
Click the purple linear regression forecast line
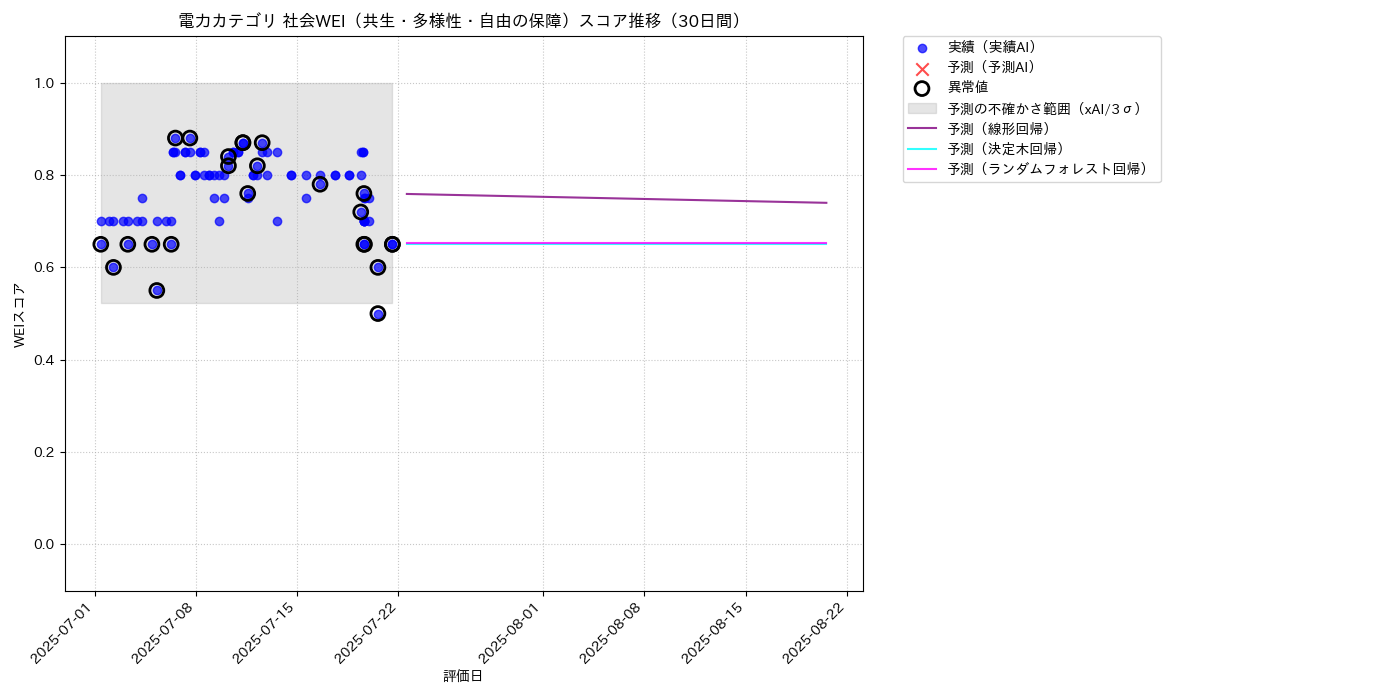(616, 198)
